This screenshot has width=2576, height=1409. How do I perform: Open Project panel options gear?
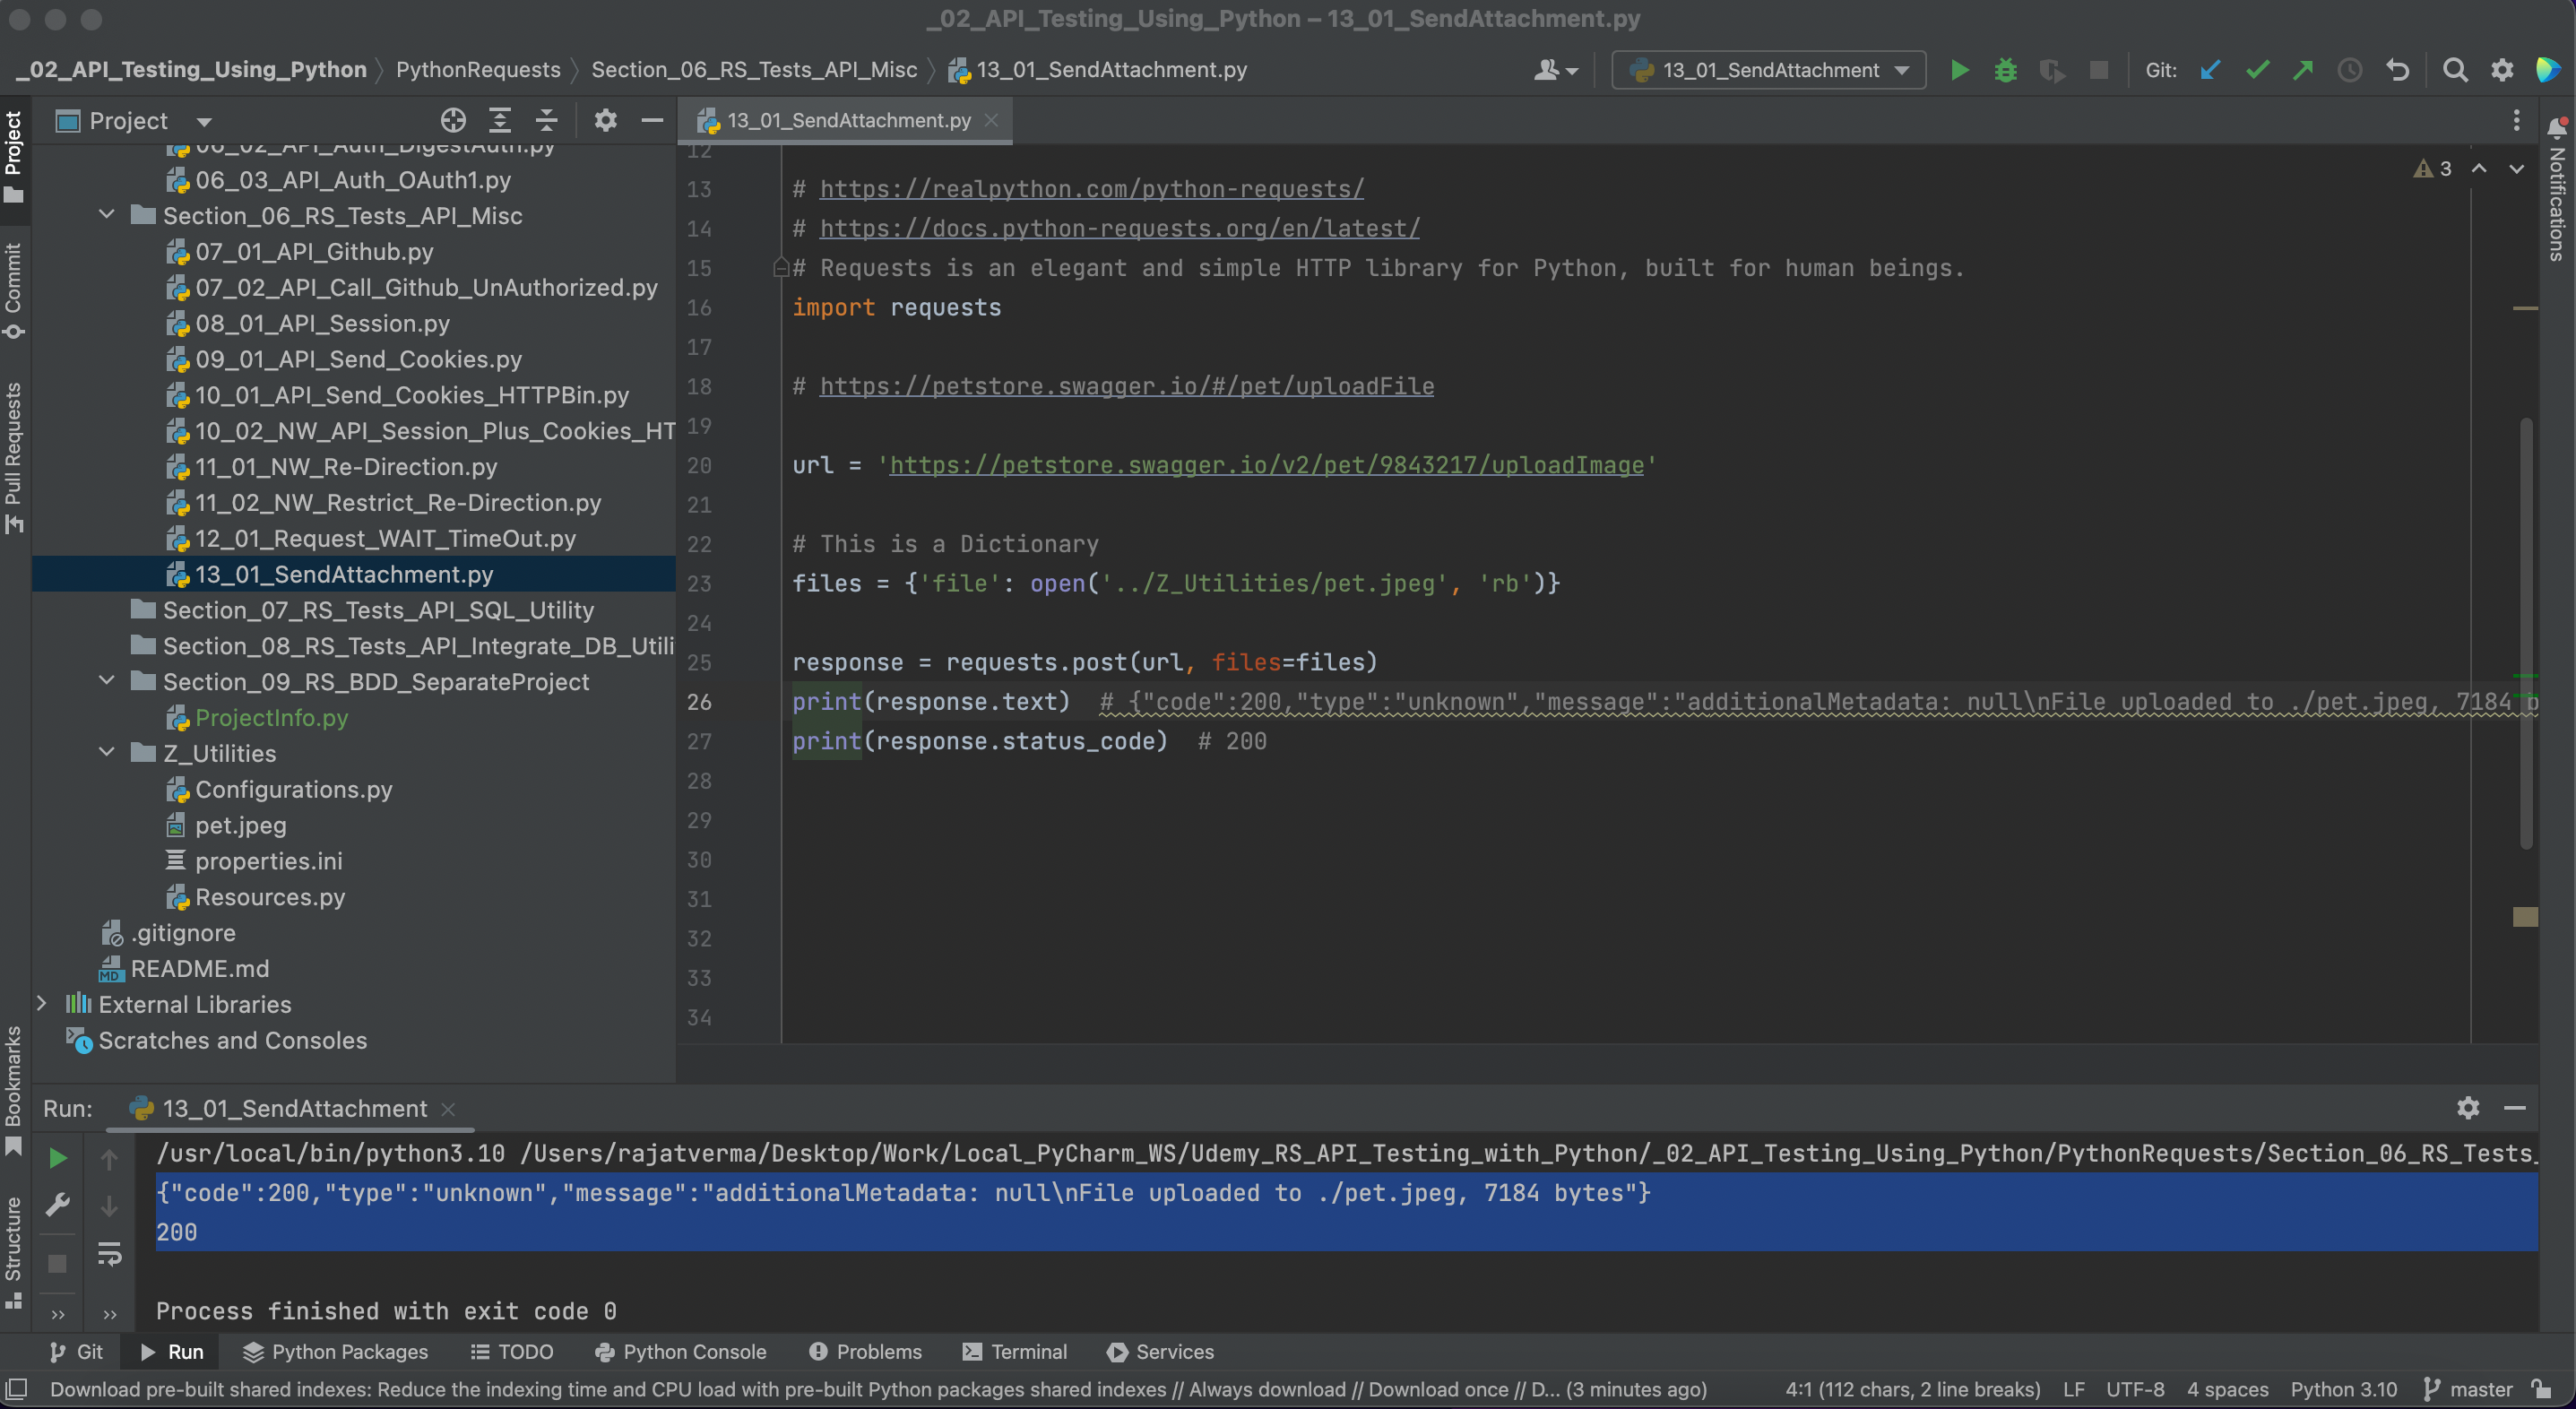pos(605,121)
